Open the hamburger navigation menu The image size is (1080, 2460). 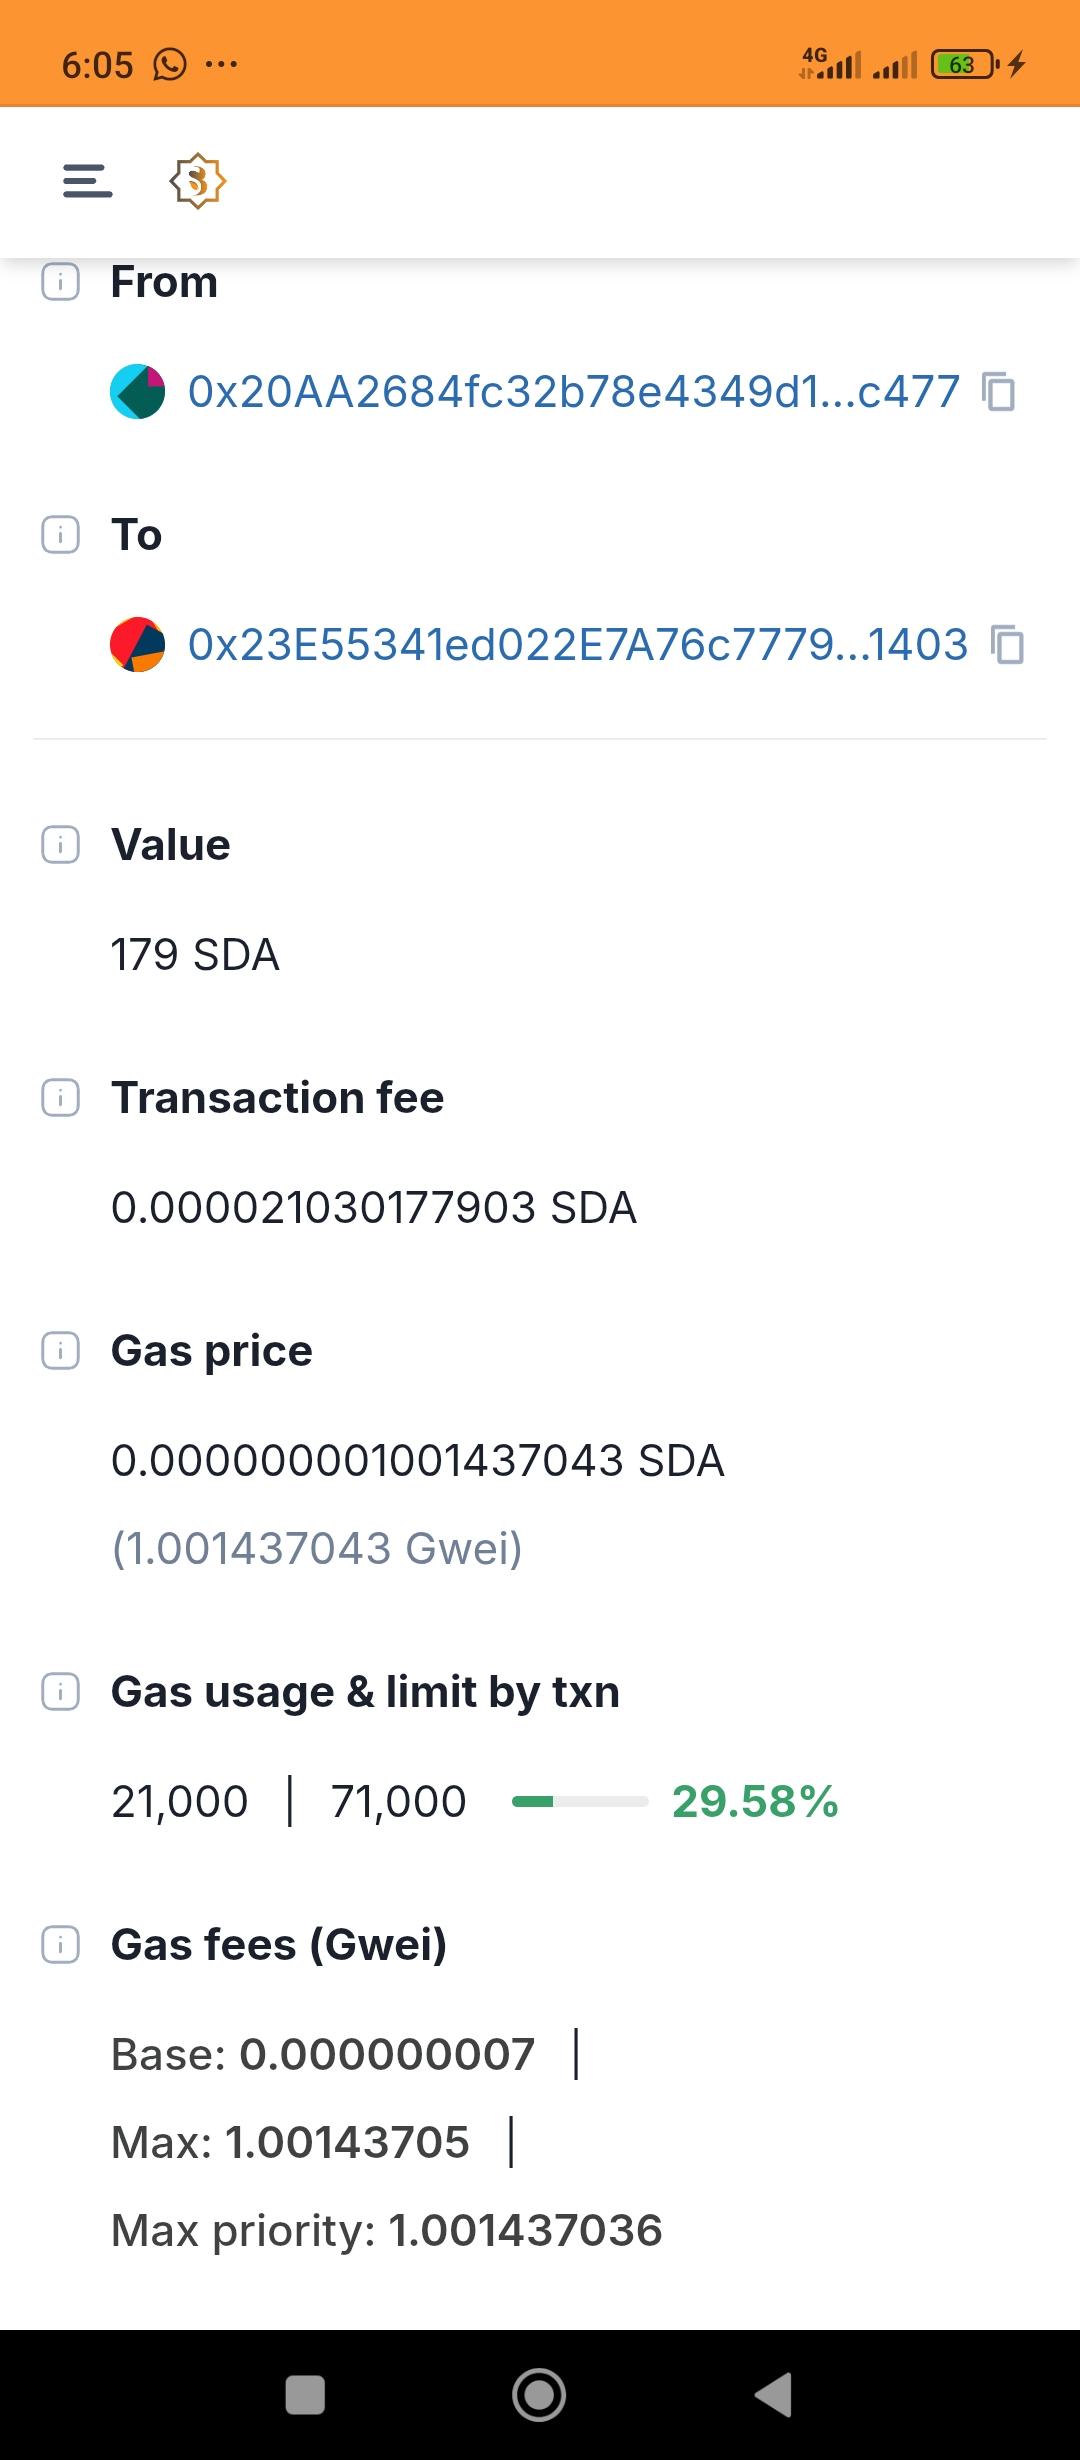click(87, 181)
